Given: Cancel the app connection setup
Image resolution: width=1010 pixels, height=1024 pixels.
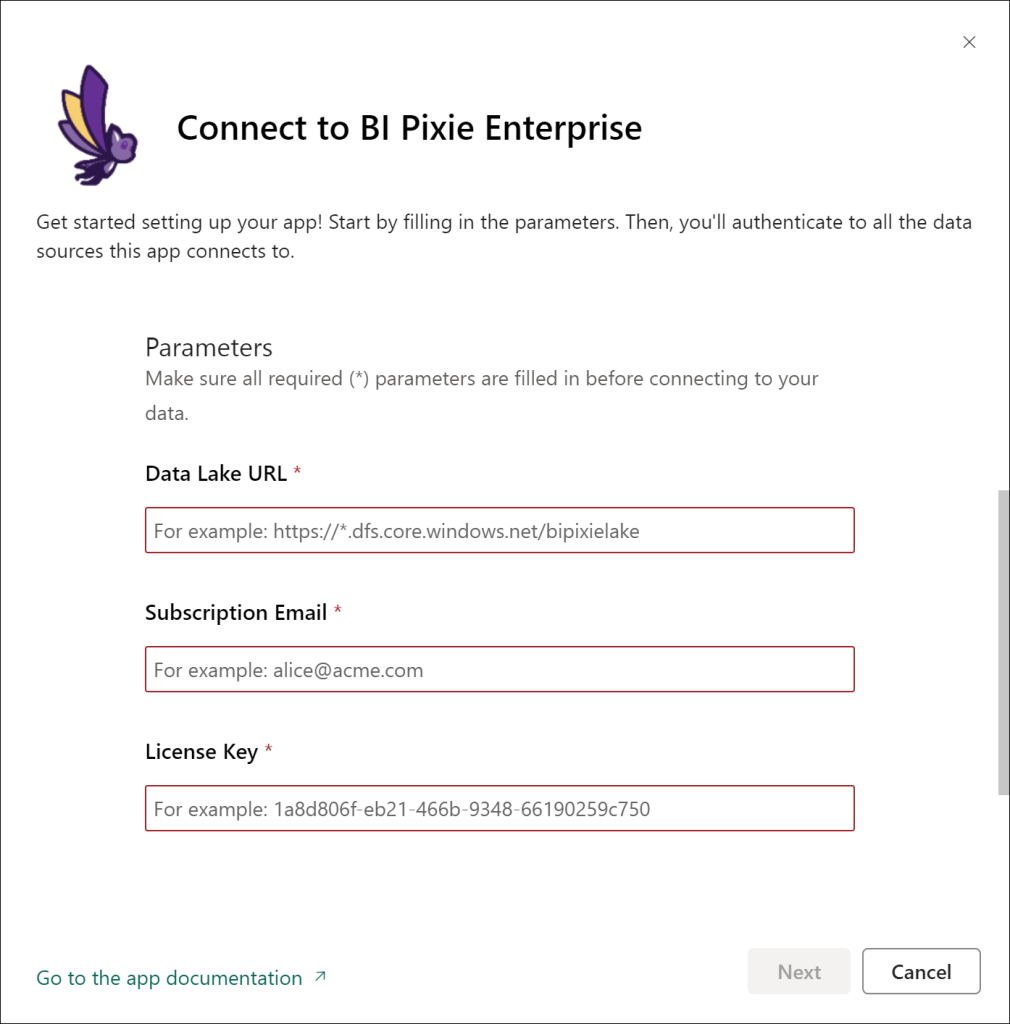Looking at the screenshot, I should pyautogui.click(x=921, y=971).
